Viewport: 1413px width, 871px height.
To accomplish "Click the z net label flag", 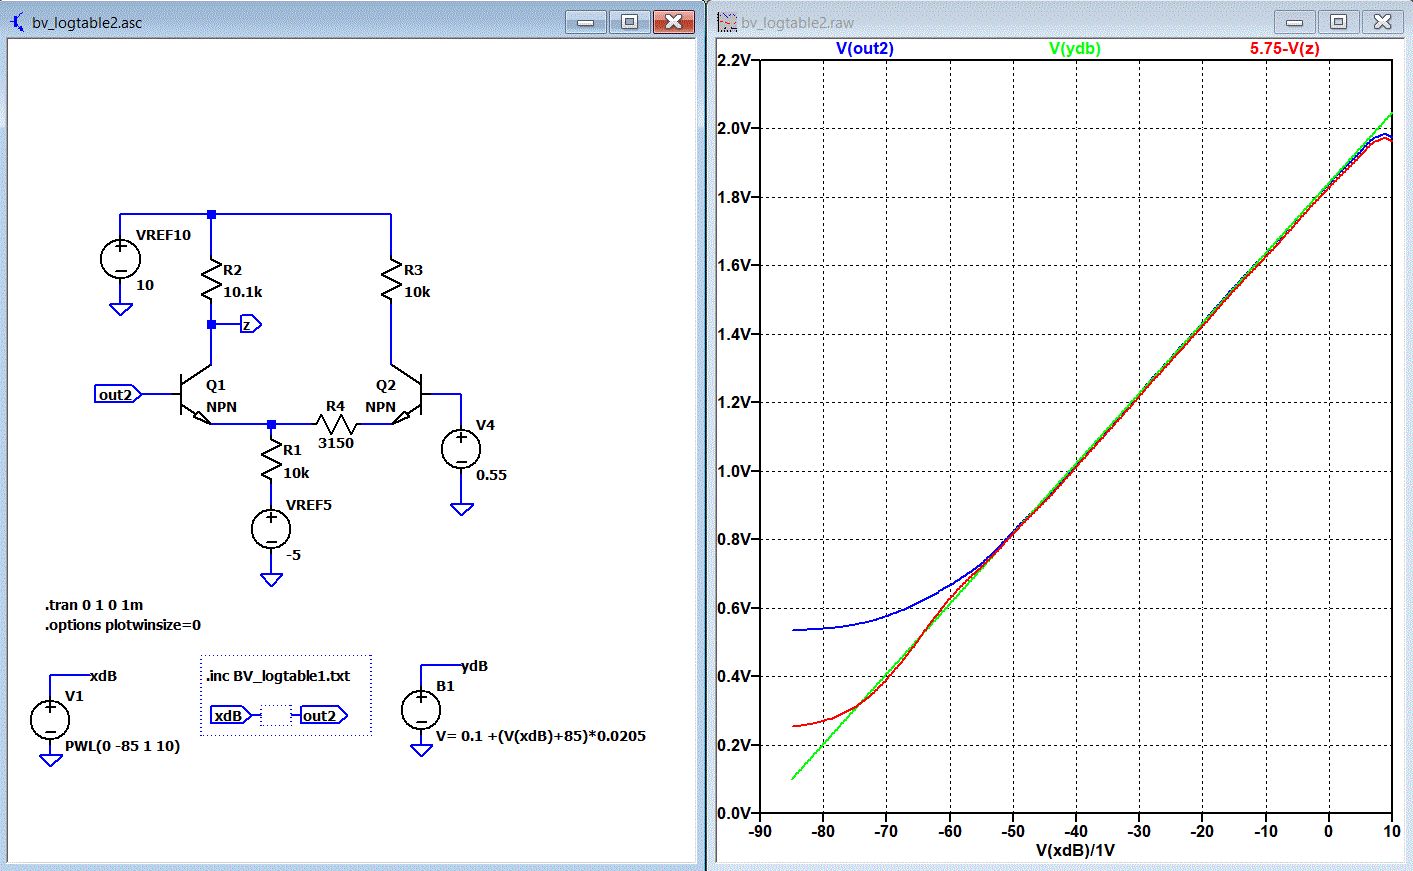I will tap(250, 324).
